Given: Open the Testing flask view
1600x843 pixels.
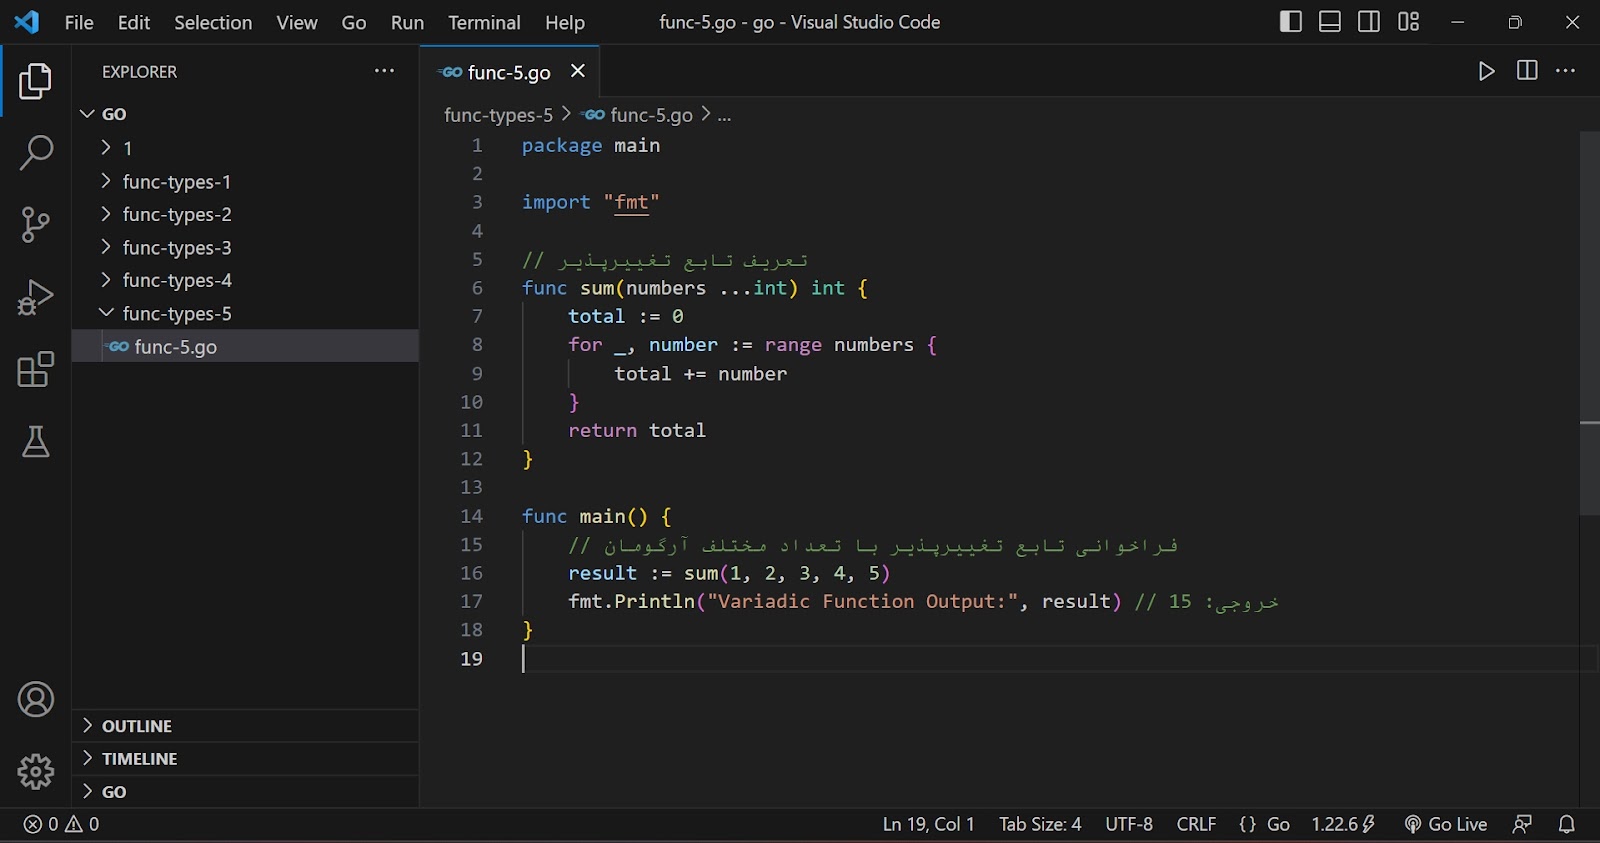Looking at the screenshot, I should [x=35, y=441].
